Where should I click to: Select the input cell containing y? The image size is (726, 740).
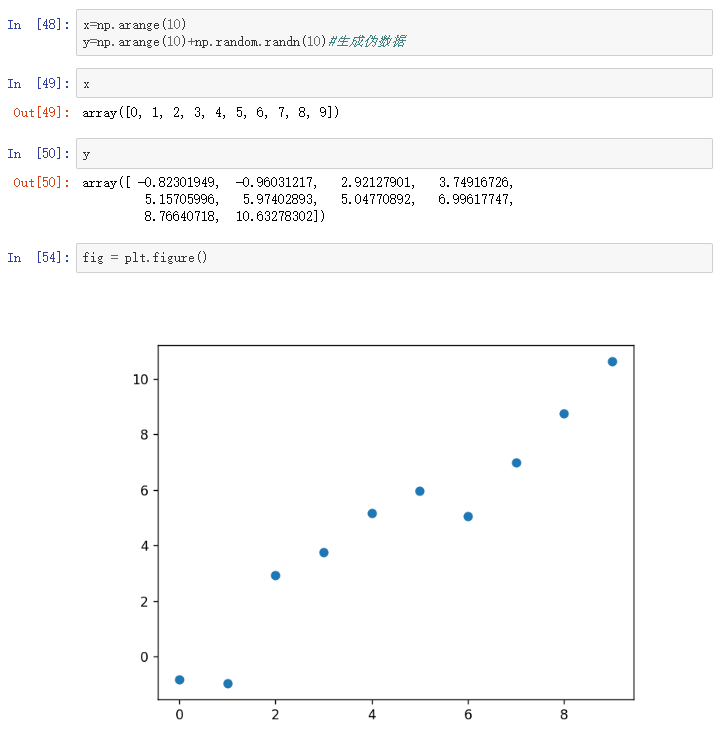(x=394, y=153)
